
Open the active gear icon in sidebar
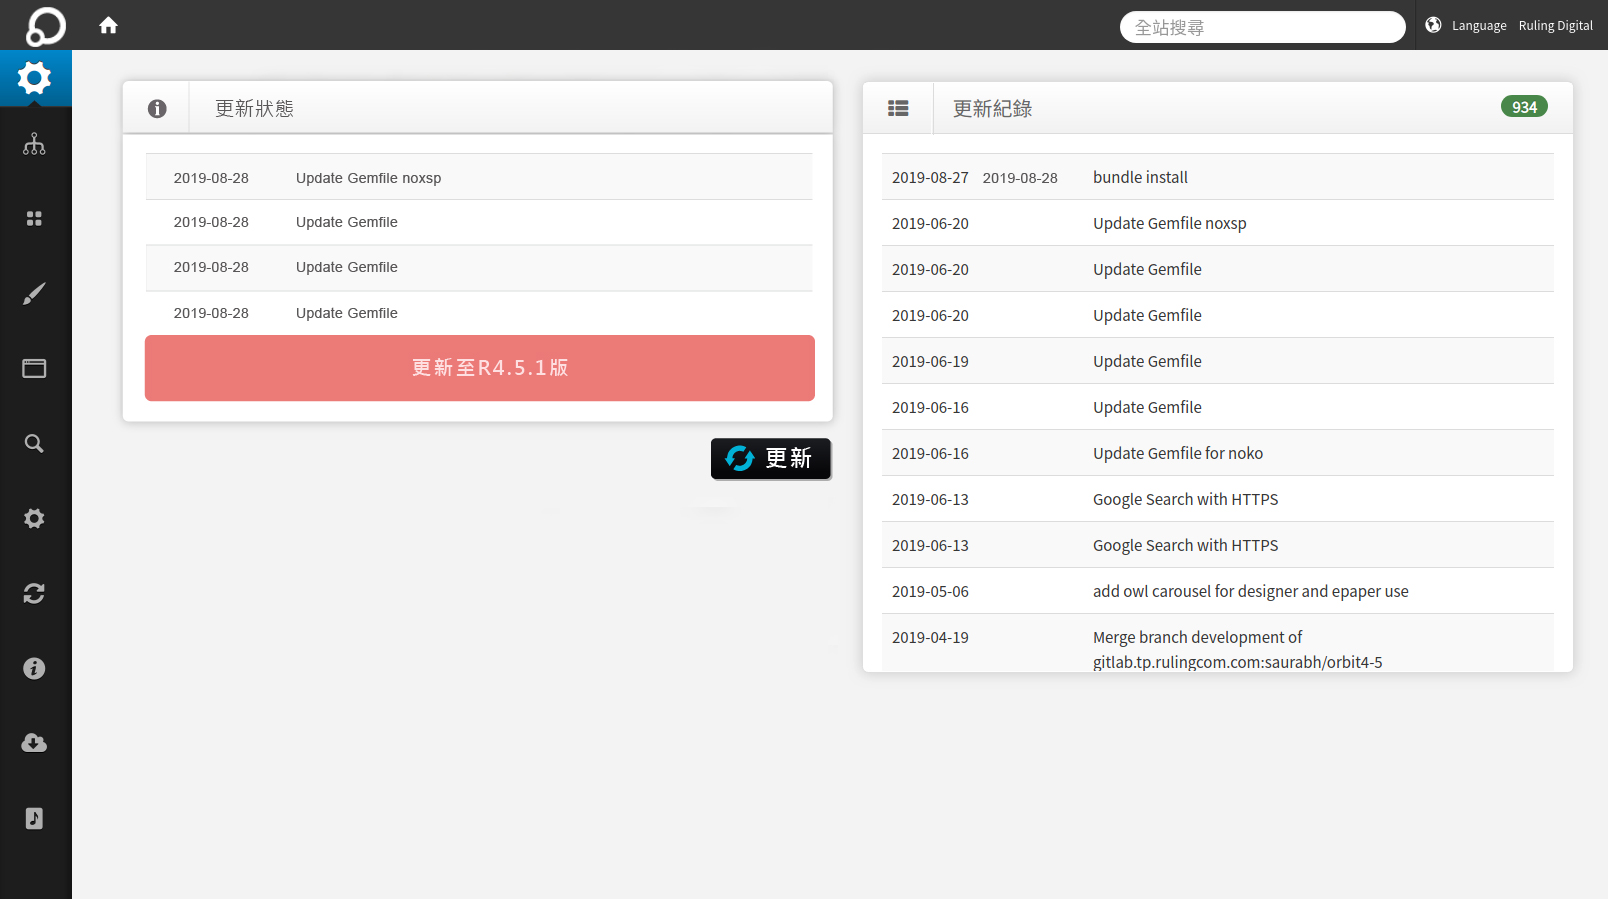click(x=35, y=78)
